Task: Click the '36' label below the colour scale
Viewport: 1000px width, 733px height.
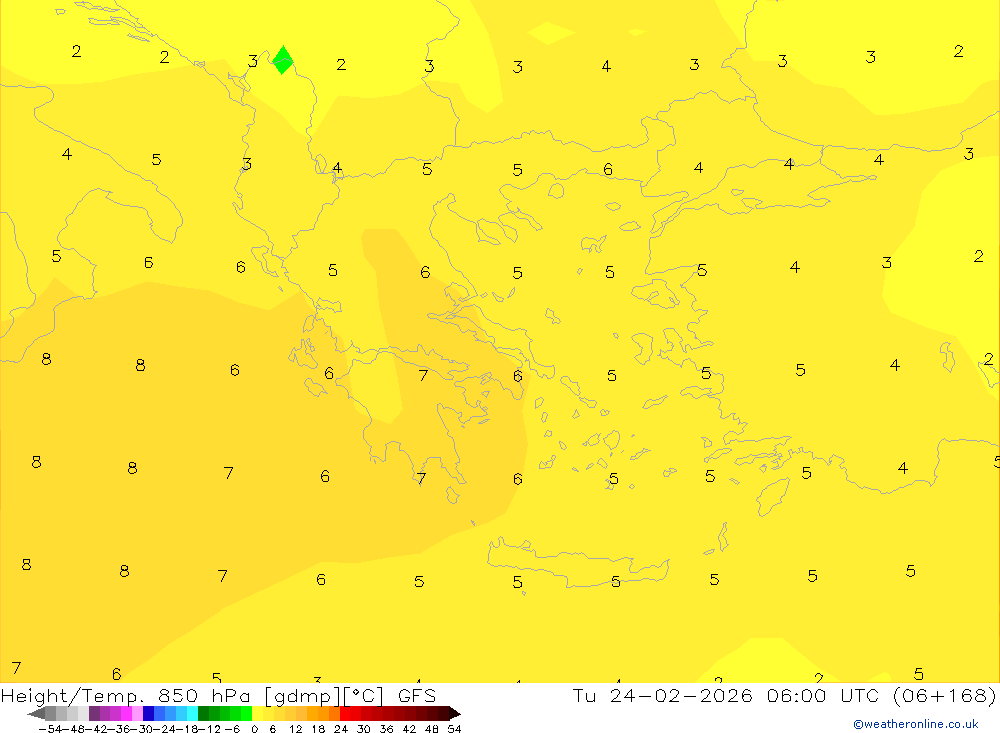Action: 386,729
